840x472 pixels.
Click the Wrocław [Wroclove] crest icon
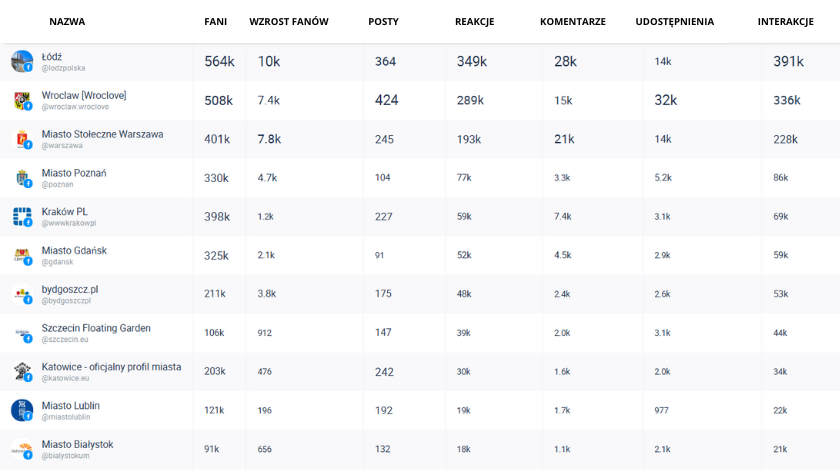(x=22, y=100)
